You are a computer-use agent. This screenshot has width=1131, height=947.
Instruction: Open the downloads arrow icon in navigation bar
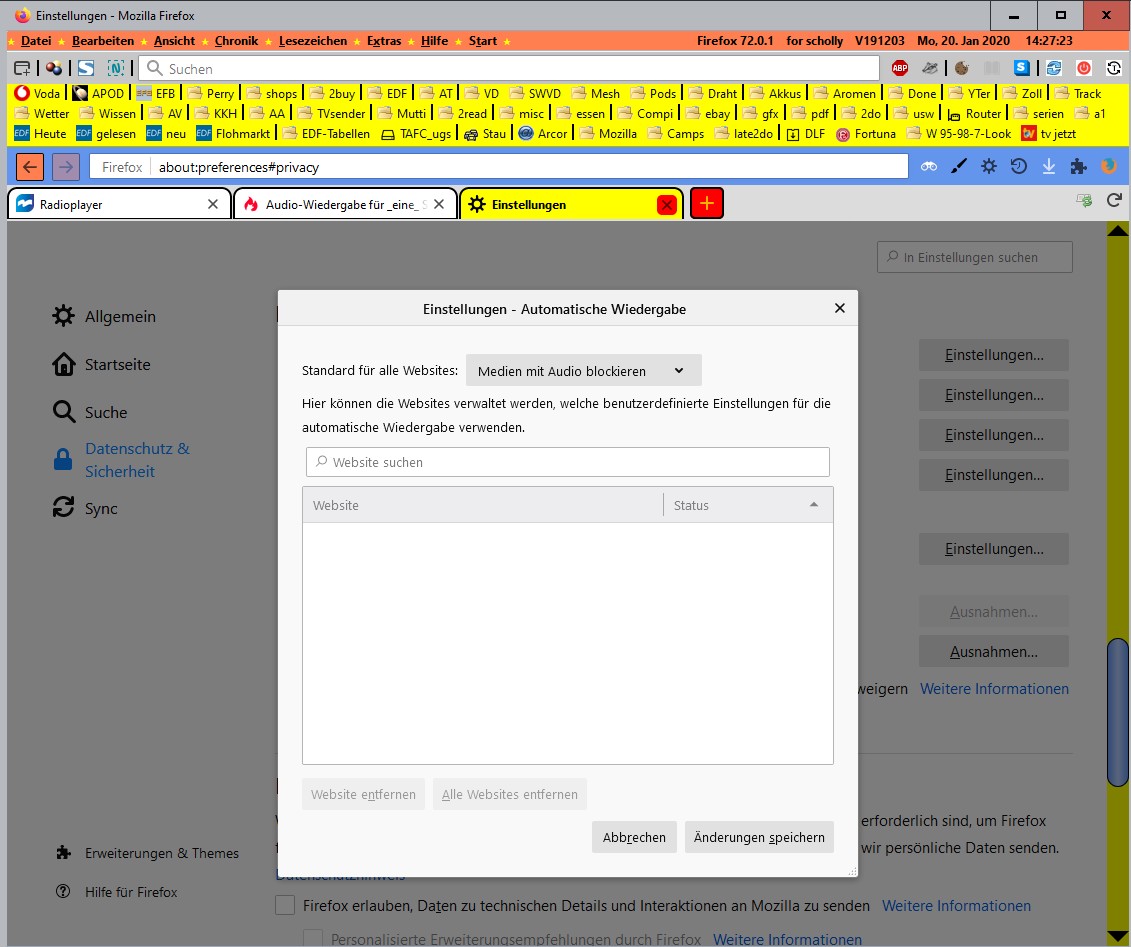coord(1048,167)
